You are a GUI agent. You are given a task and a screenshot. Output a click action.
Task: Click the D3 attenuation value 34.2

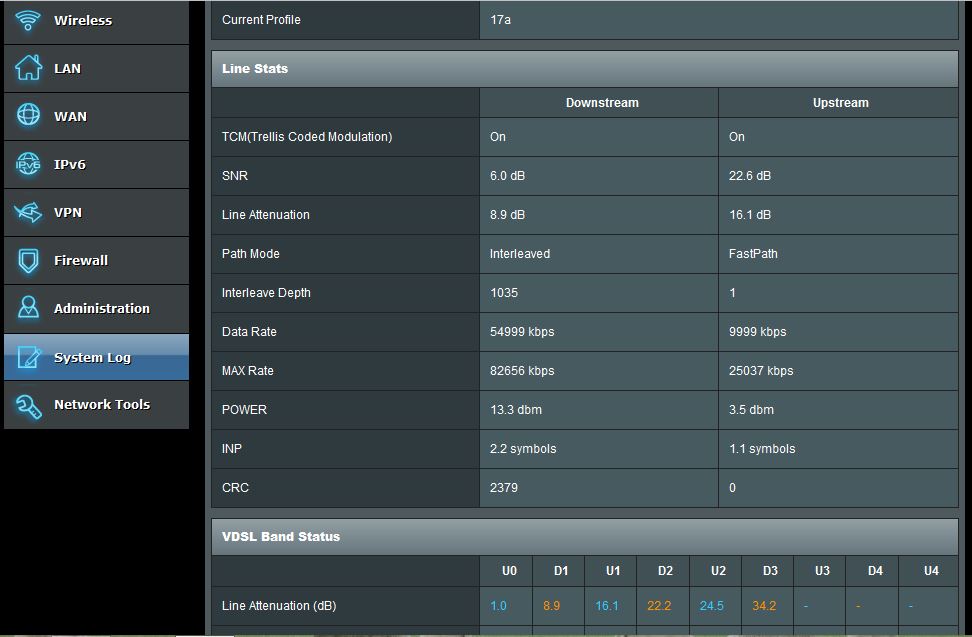[x=764, y=606]
